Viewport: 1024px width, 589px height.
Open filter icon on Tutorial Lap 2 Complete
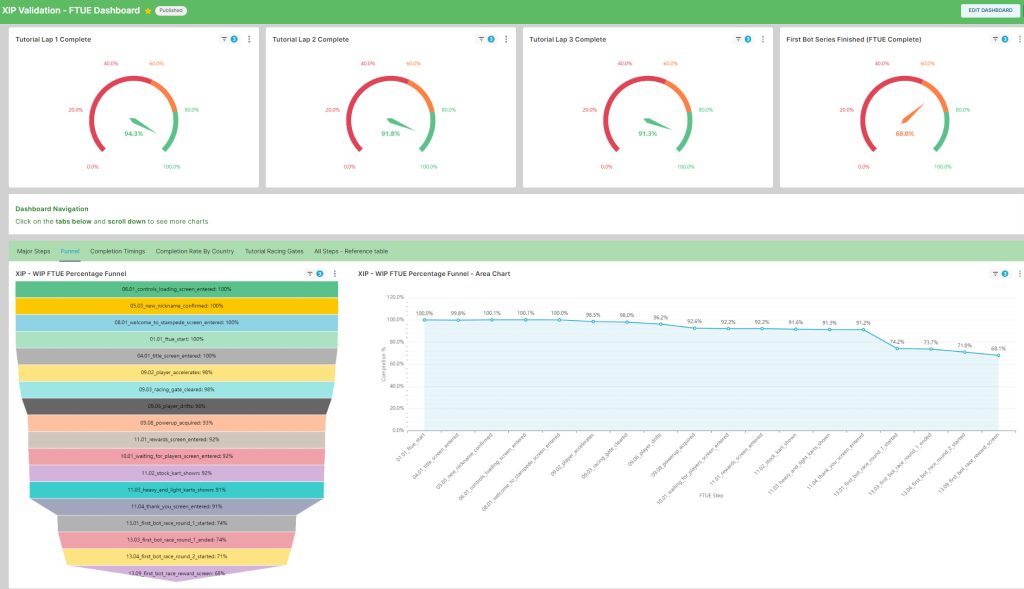coord(481,39)
